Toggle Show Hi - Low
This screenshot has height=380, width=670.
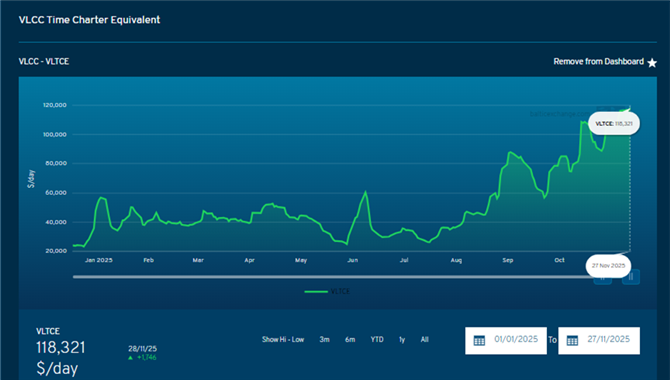click(283, 339)
